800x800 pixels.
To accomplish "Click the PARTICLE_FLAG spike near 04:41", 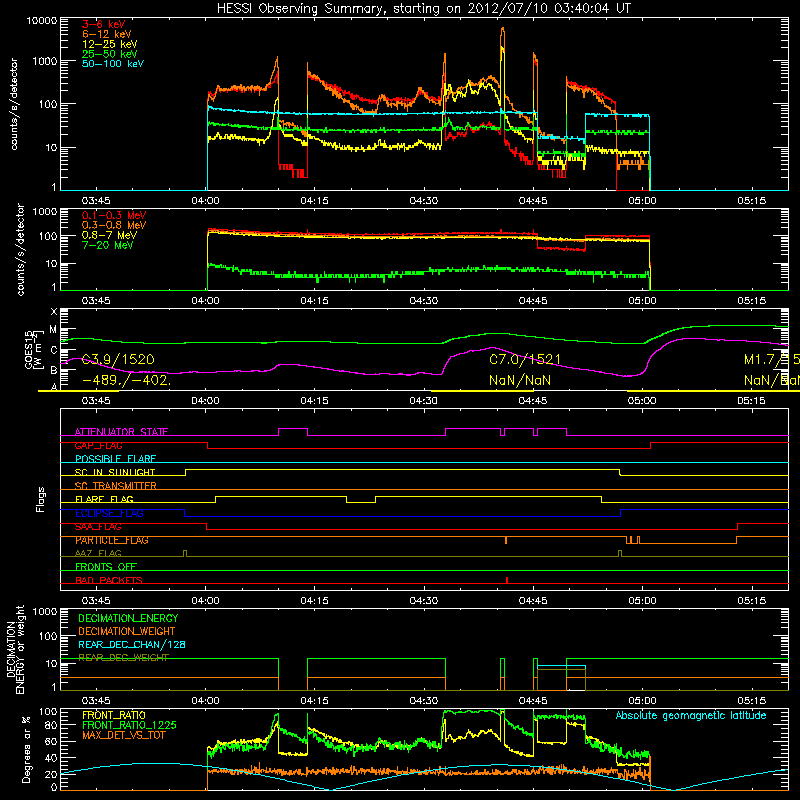I will point(506,540).
